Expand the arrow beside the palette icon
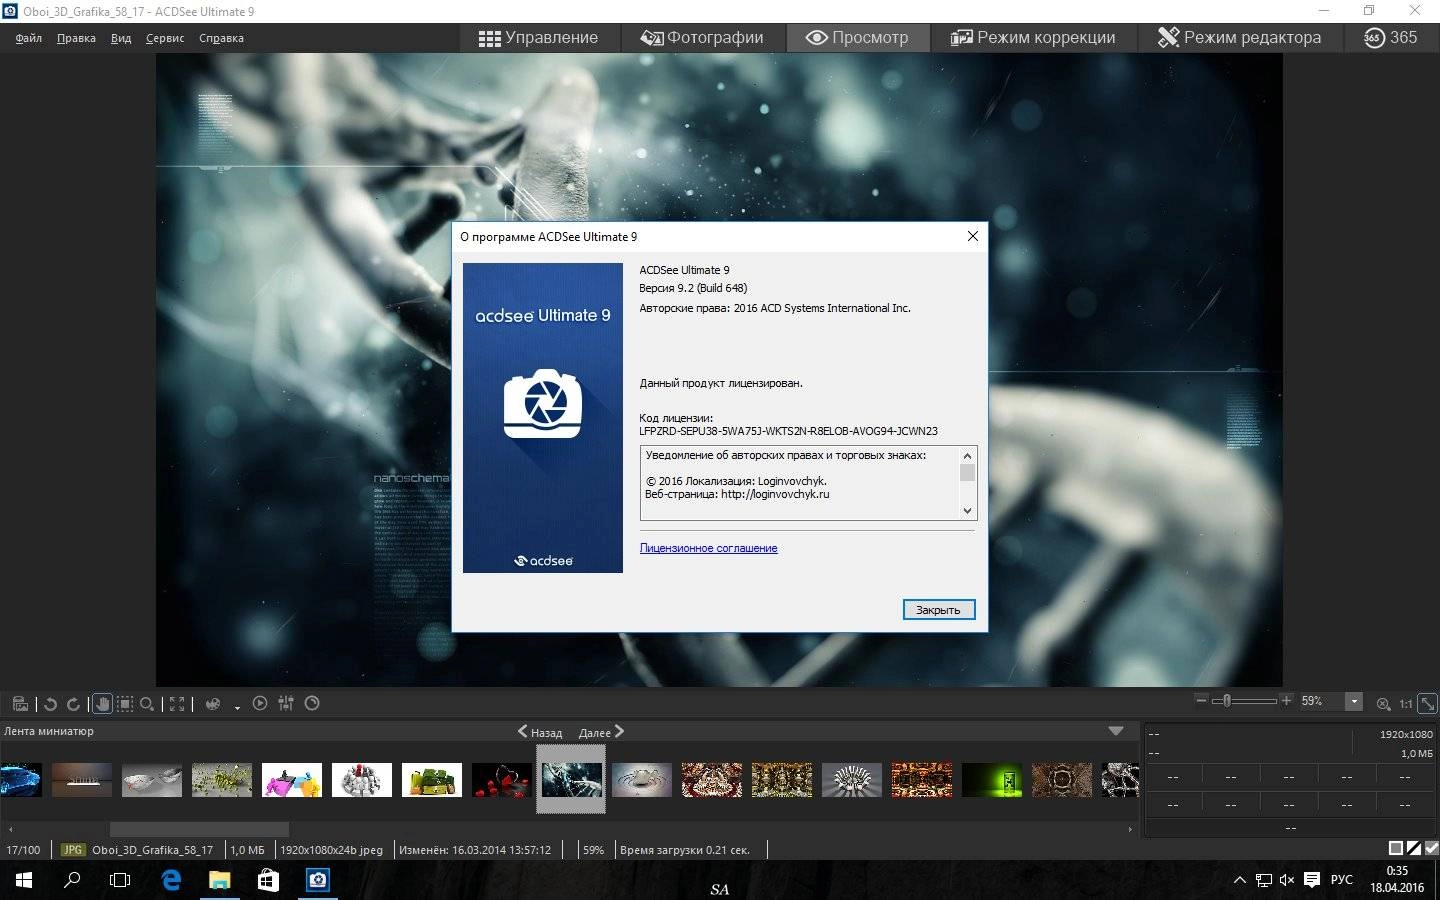Image resolution: width=1440 pixels, height=900 pixels. pos(237,707)
